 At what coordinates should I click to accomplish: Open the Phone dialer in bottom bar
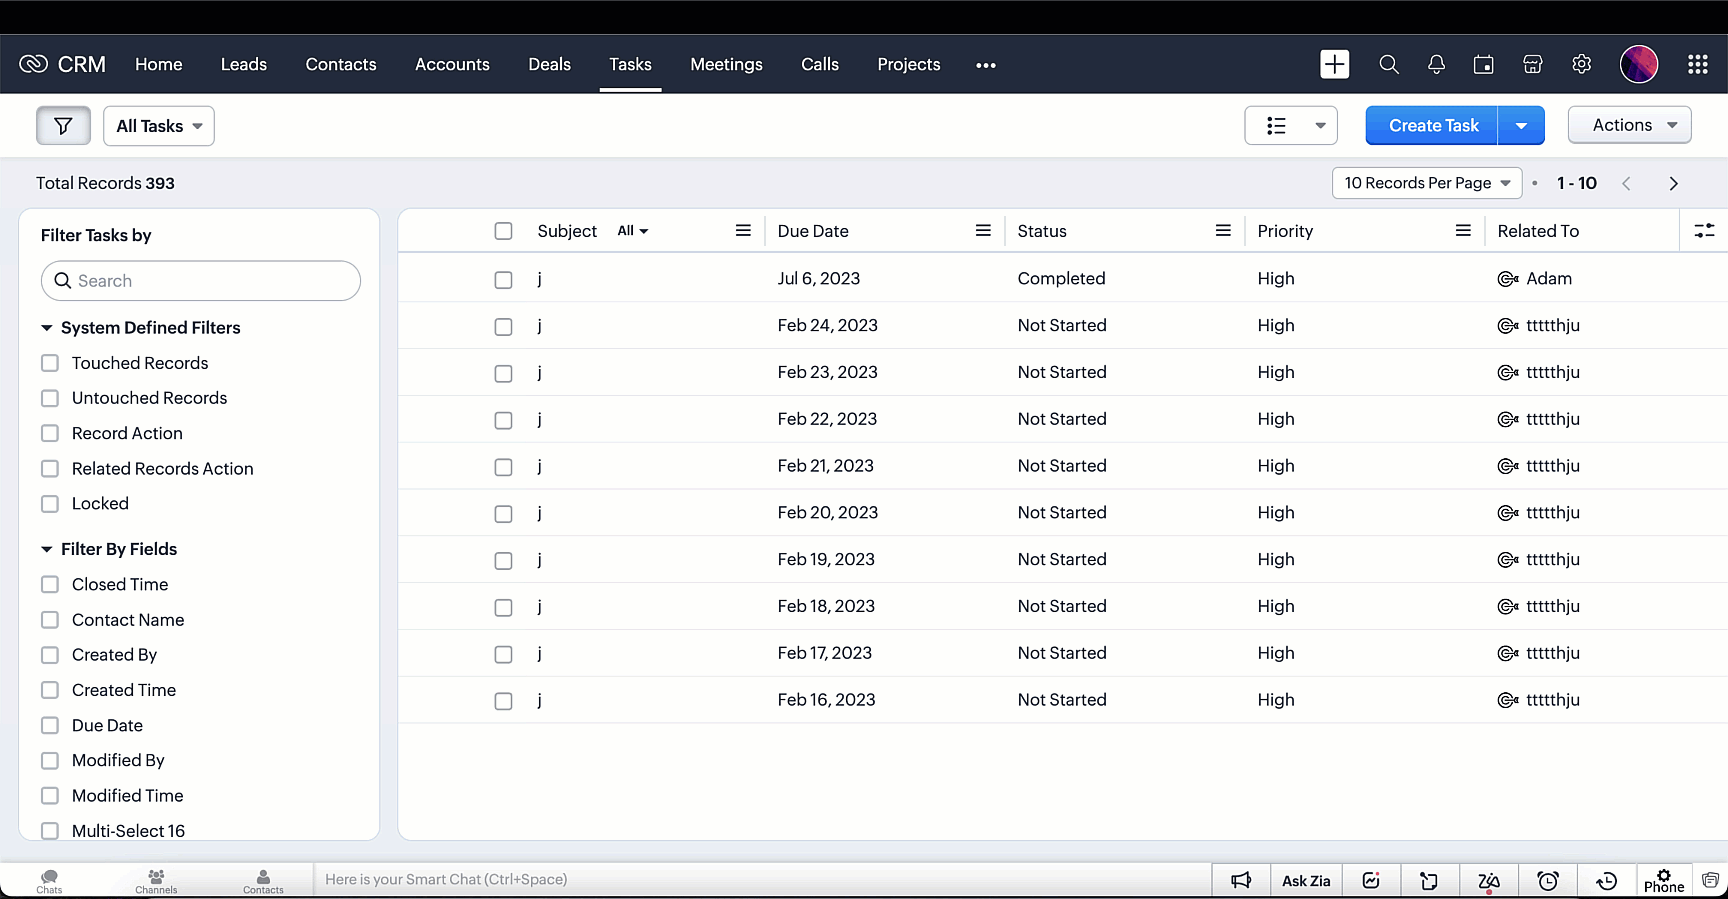(1663, 880)
